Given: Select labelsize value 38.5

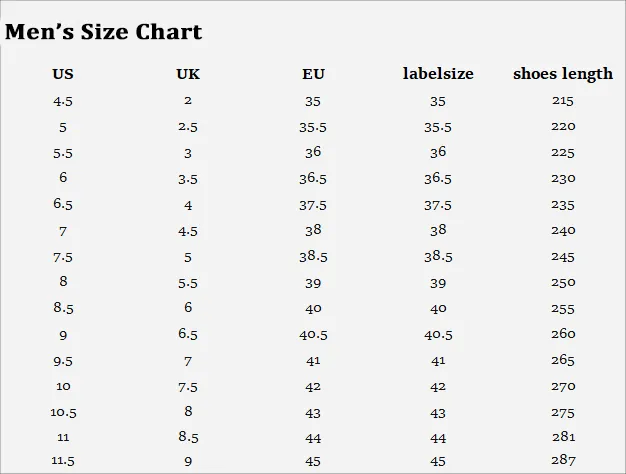Looking at the screenshot, I should 438,256.
